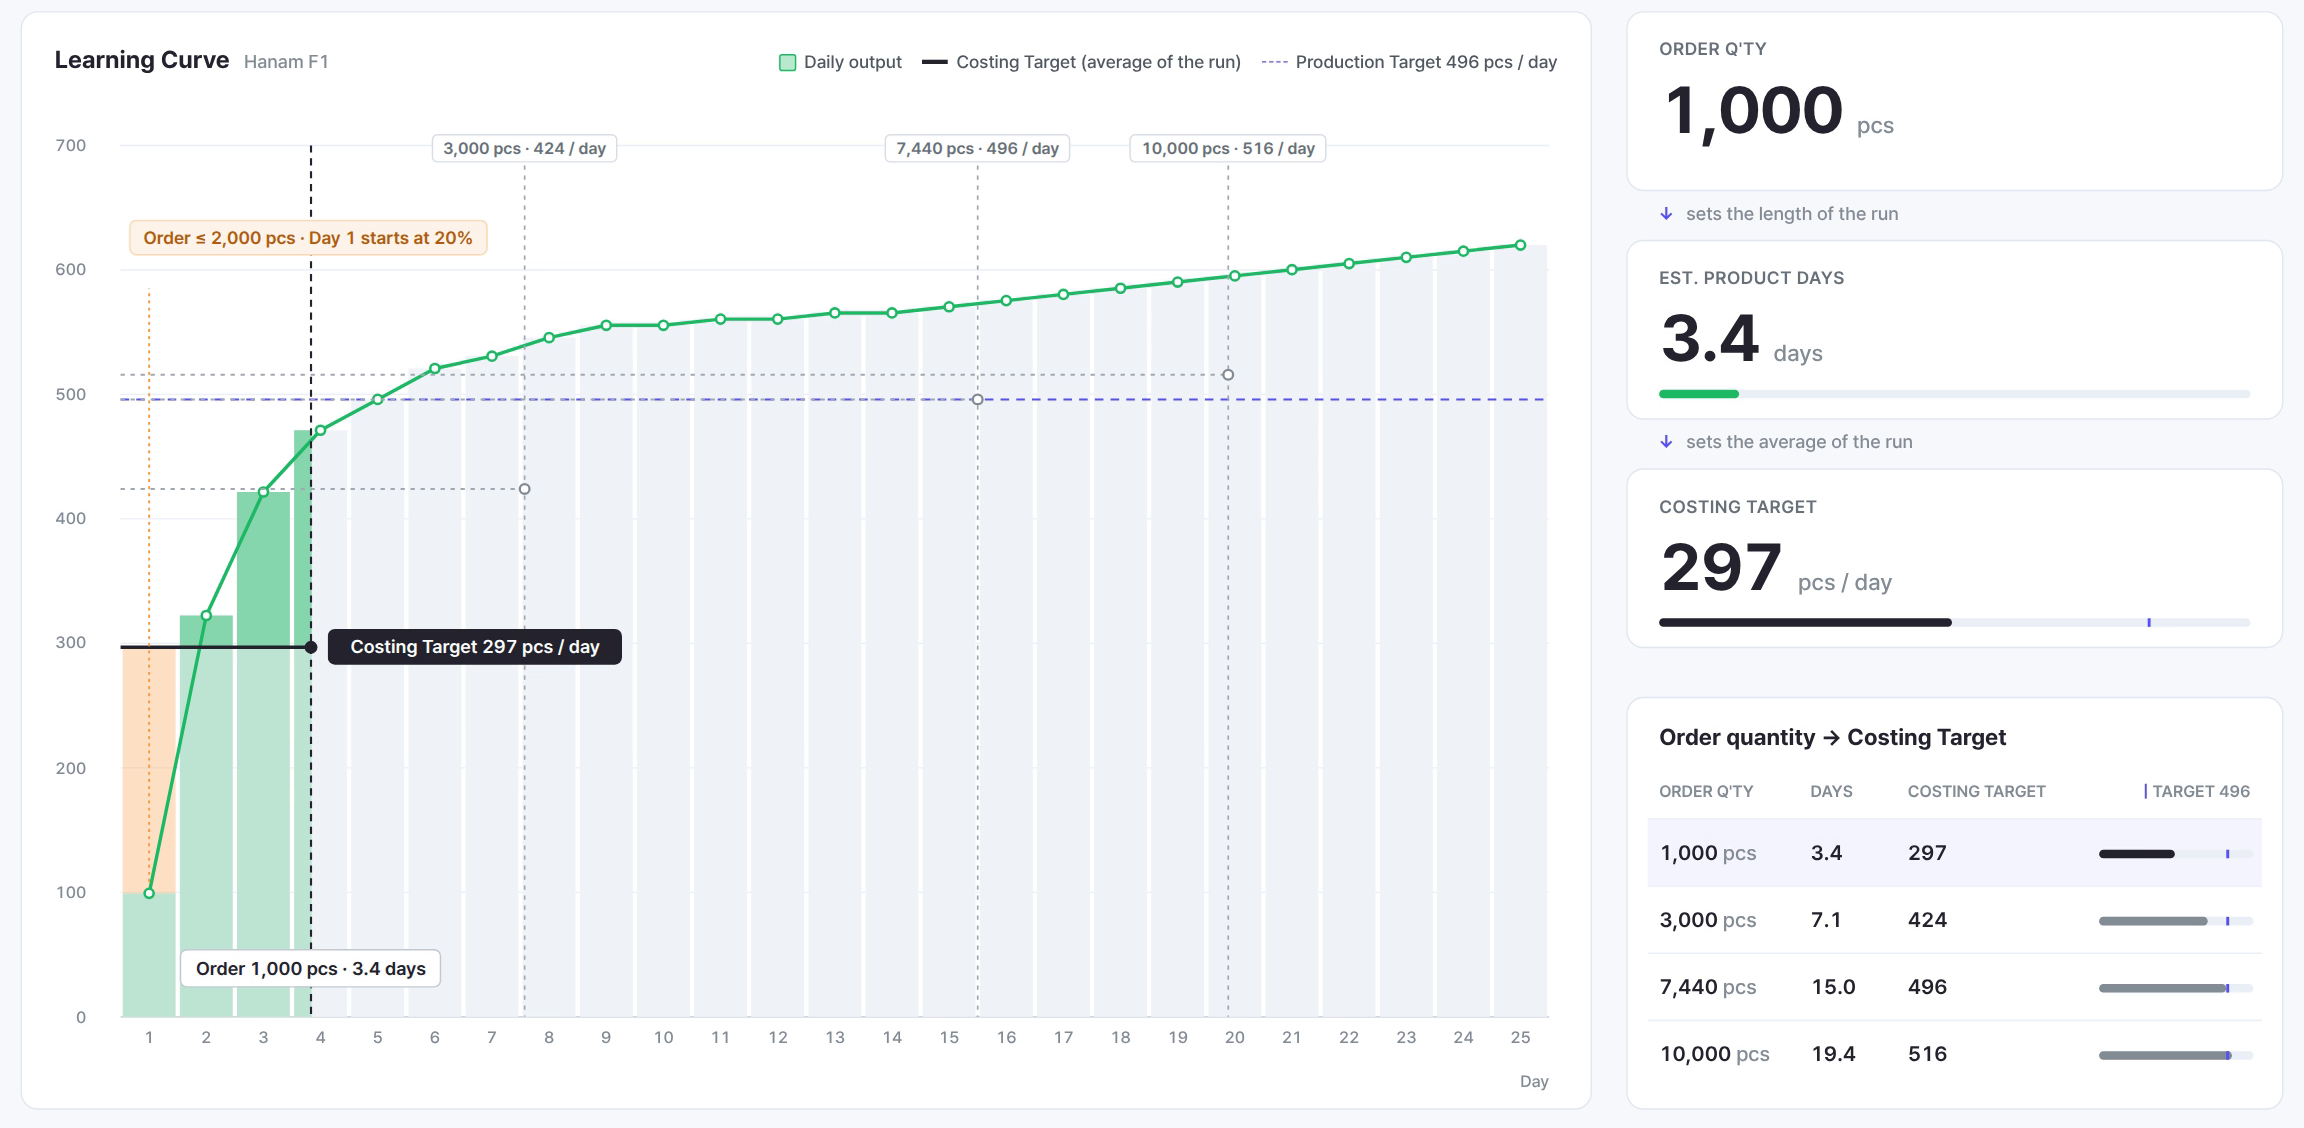Click the Est. Product Days progress bar
The width and height of the screenshot is (2304, 1128).
point(1954,394)
